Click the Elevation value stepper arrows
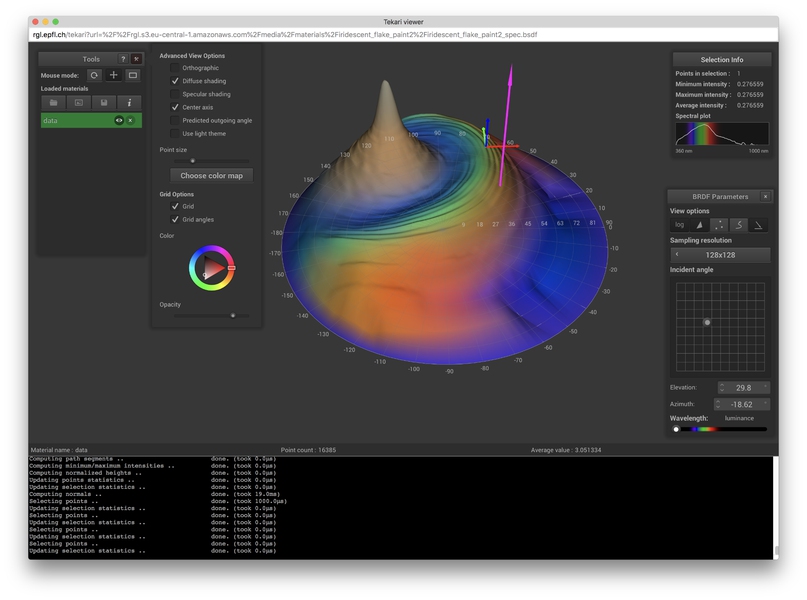807x600 pixels. point(722,388)
